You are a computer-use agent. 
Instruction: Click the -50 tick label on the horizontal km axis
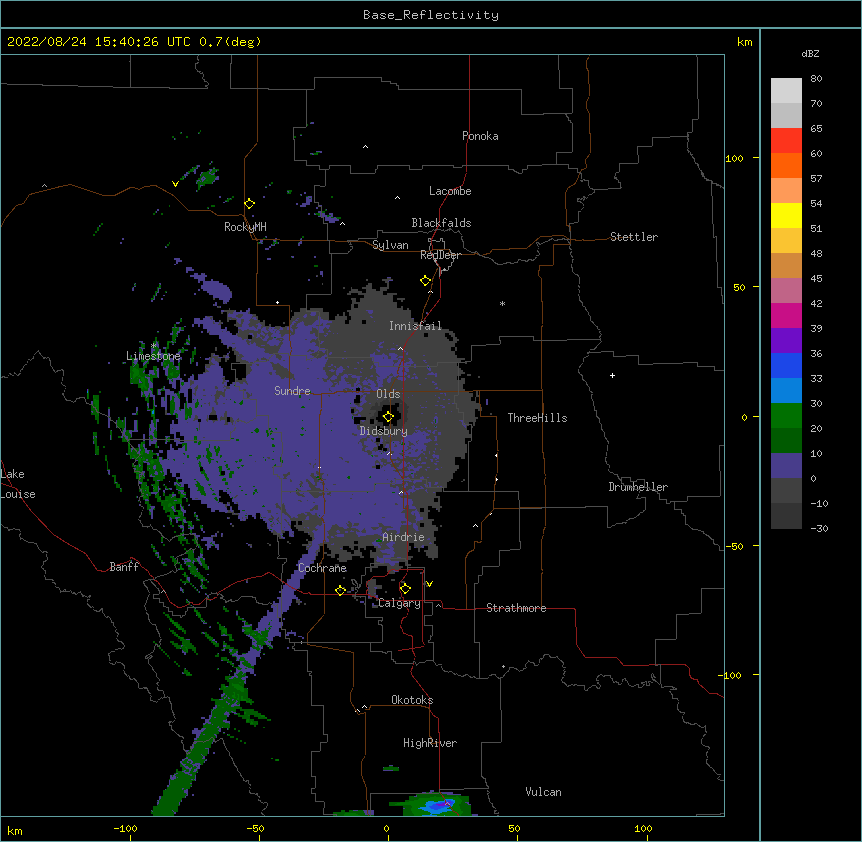255,829
